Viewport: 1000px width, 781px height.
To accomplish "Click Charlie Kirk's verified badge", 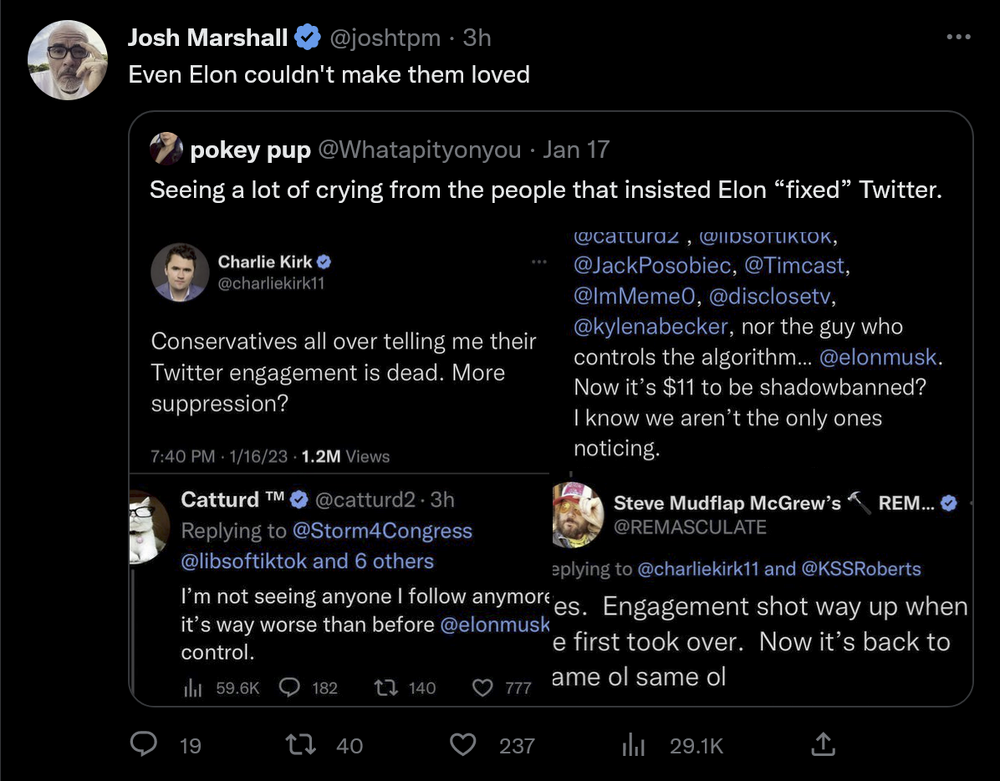I will (324, 262).
